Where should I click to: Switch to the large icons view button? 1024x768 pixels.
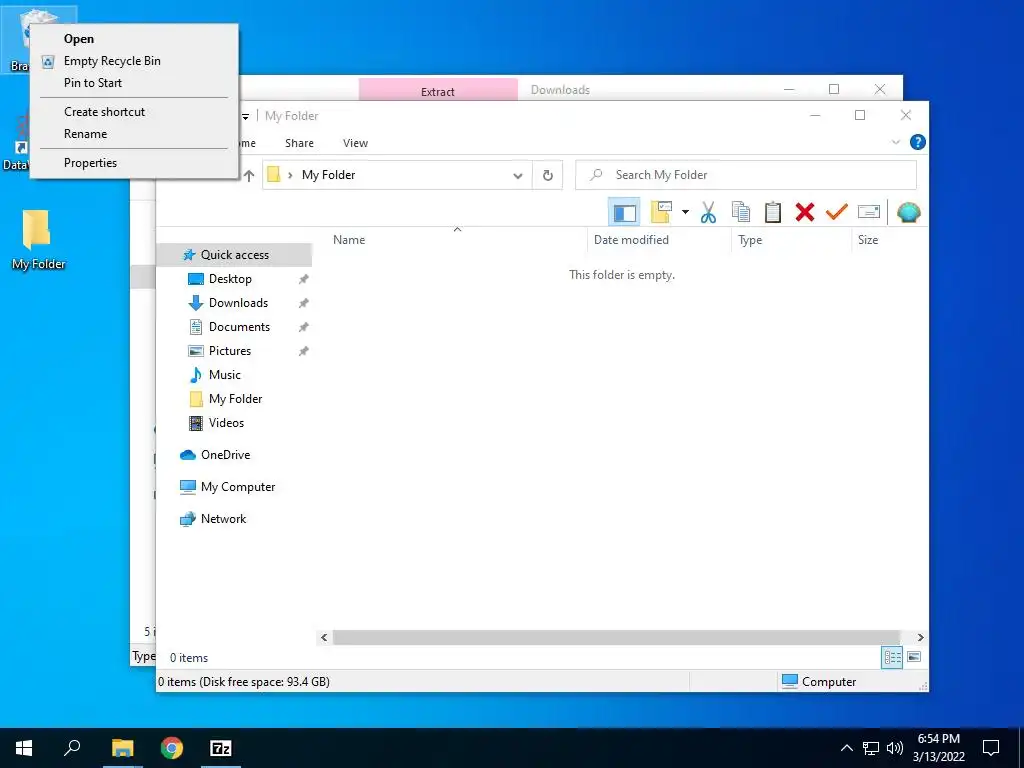(914, 657)
